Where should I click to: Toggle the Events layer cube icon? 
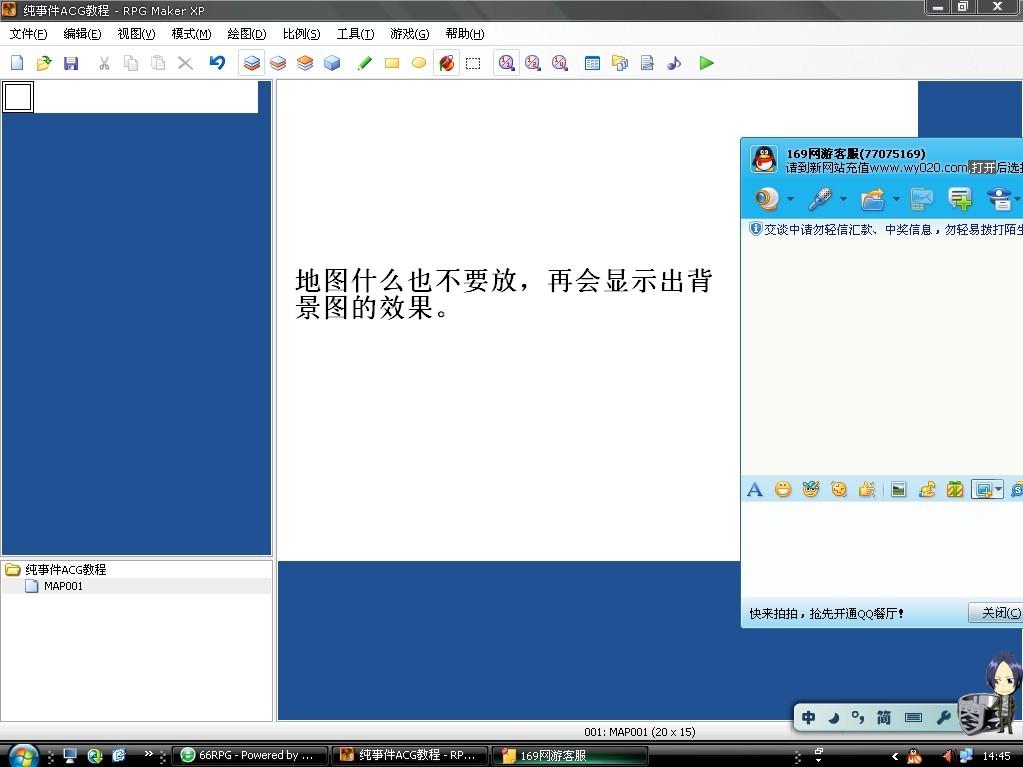tap(332, 63)
